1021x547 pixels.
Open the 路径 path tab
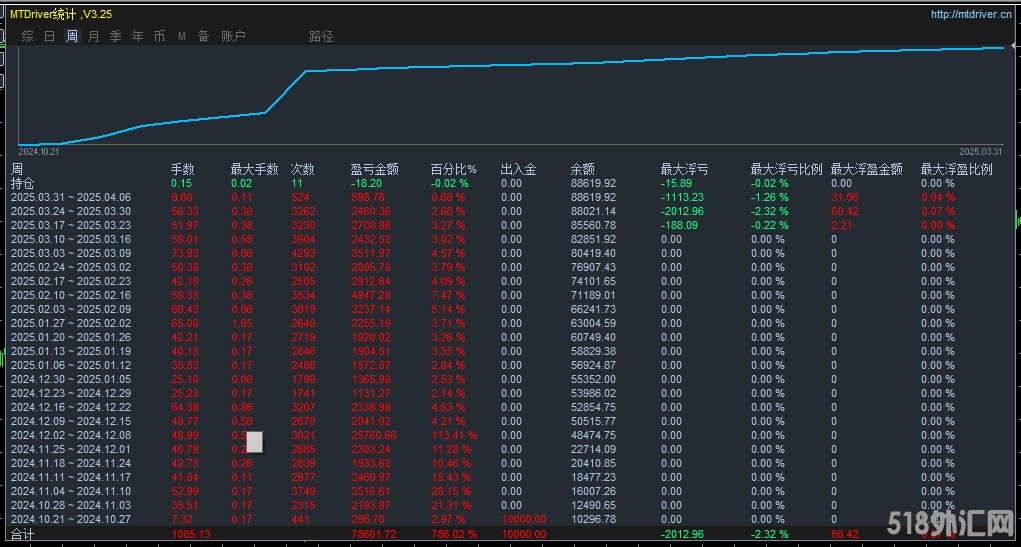tap(321, 36)
